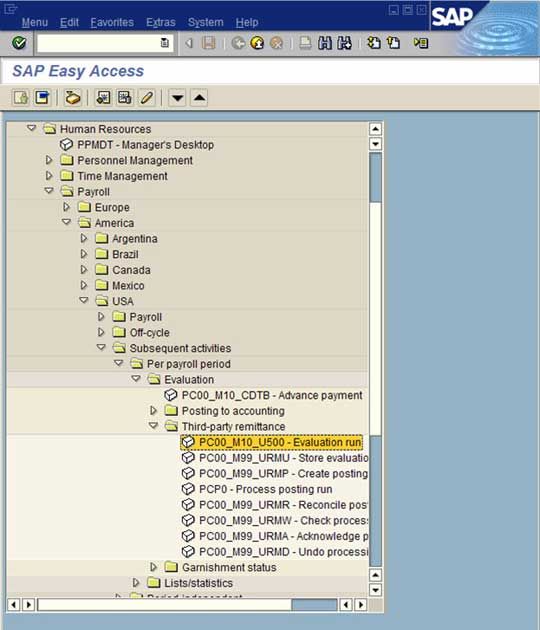This screenshot has height=630, width=540.
Task: Expand the Argentina folder
Action: point(84,238)
